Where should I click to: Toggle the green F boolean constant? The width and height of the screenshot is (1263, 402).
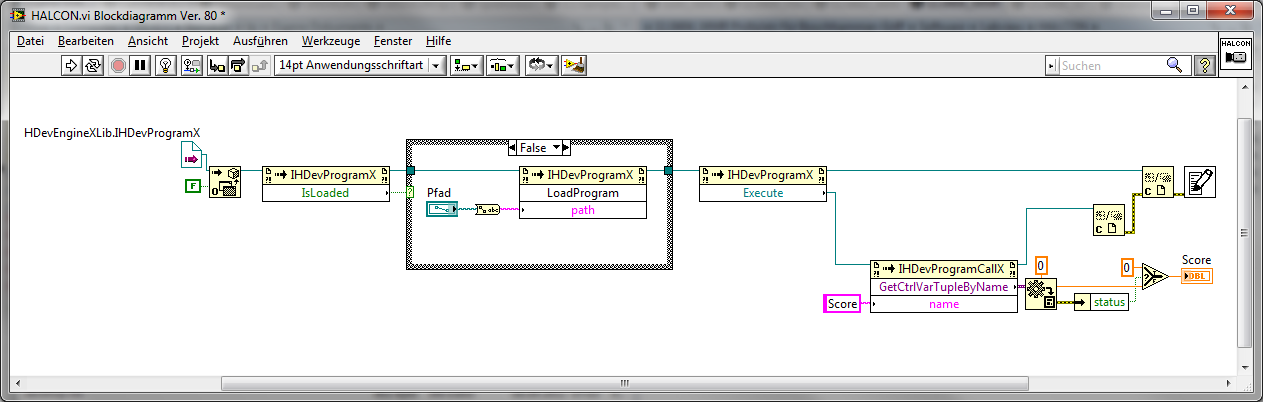point(193,185)
